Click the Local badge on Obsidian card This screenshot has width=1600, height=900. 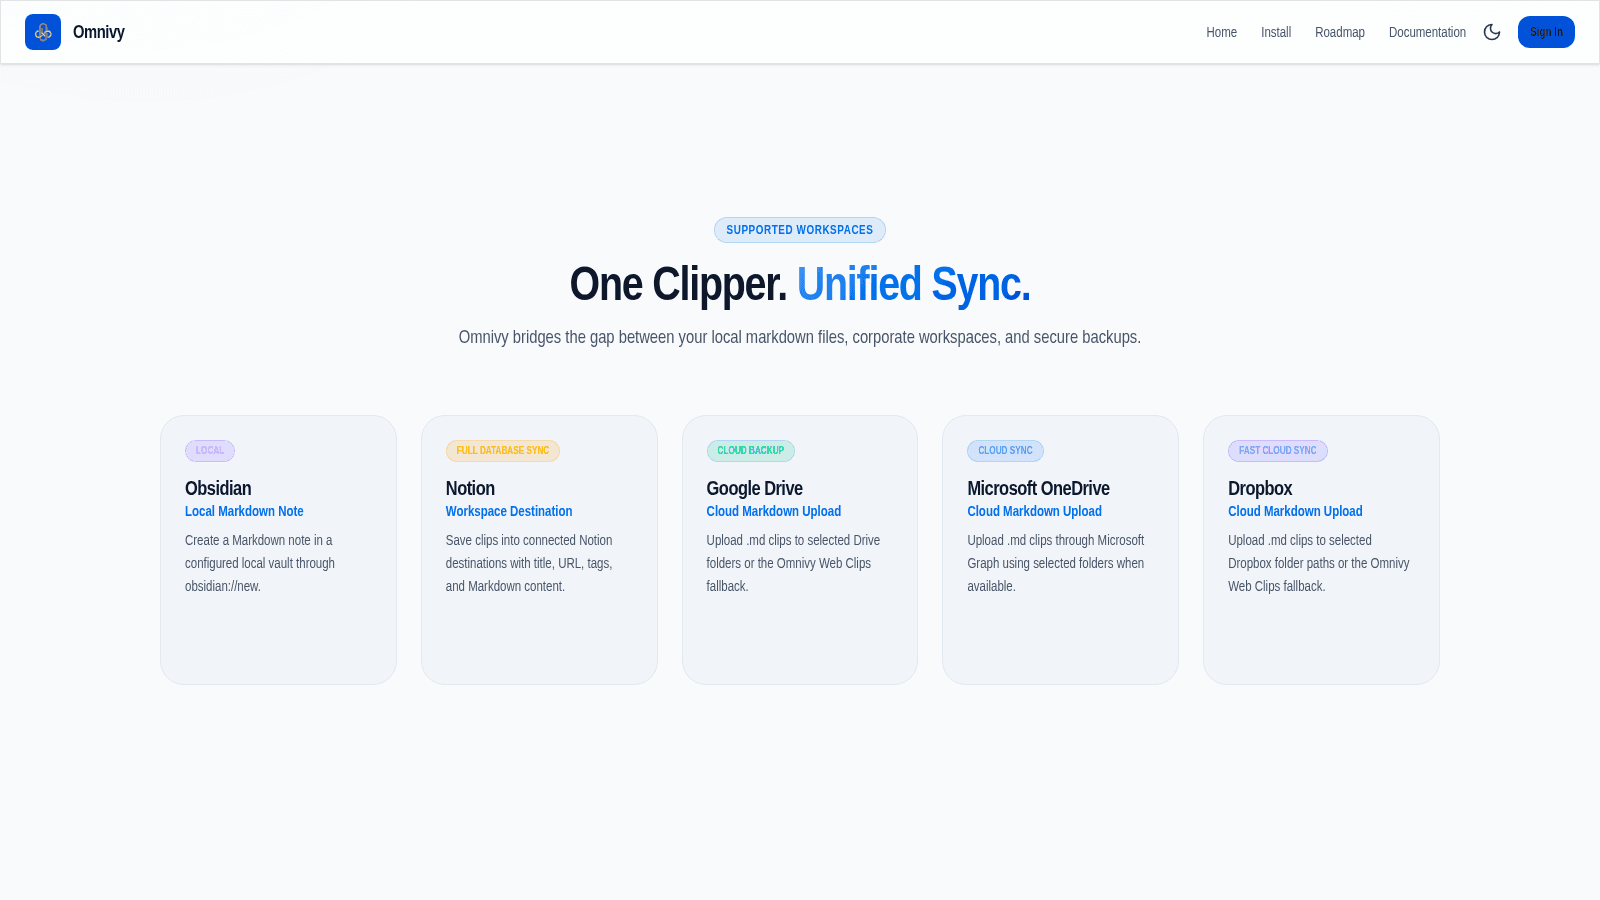click(x=210, y=451)
